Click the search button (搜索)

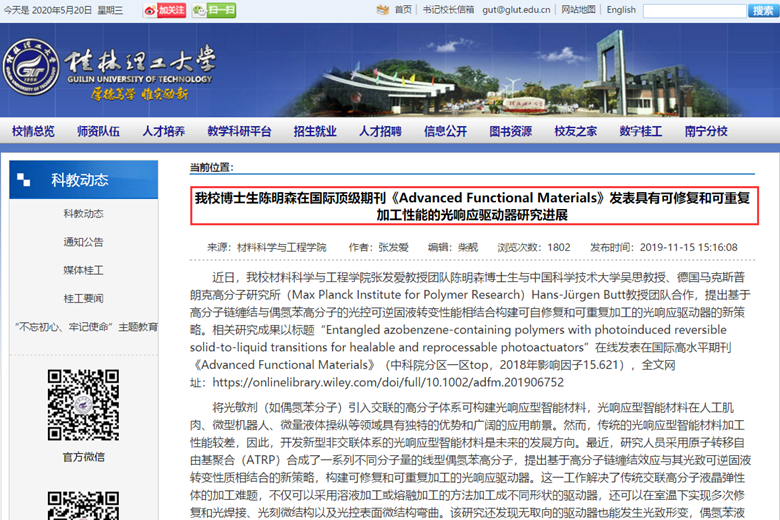point(761,10)
